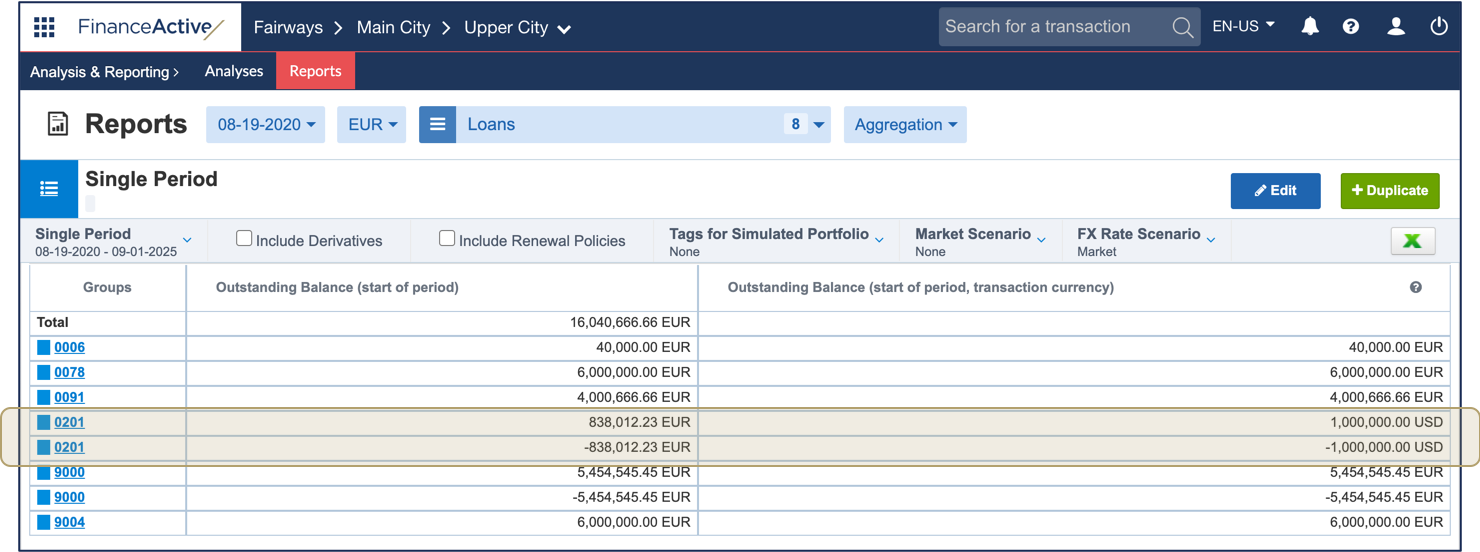1480x552 pixels.
Task: Tick the Include Renewal Policies checkbox
Action: pos(447,238)
